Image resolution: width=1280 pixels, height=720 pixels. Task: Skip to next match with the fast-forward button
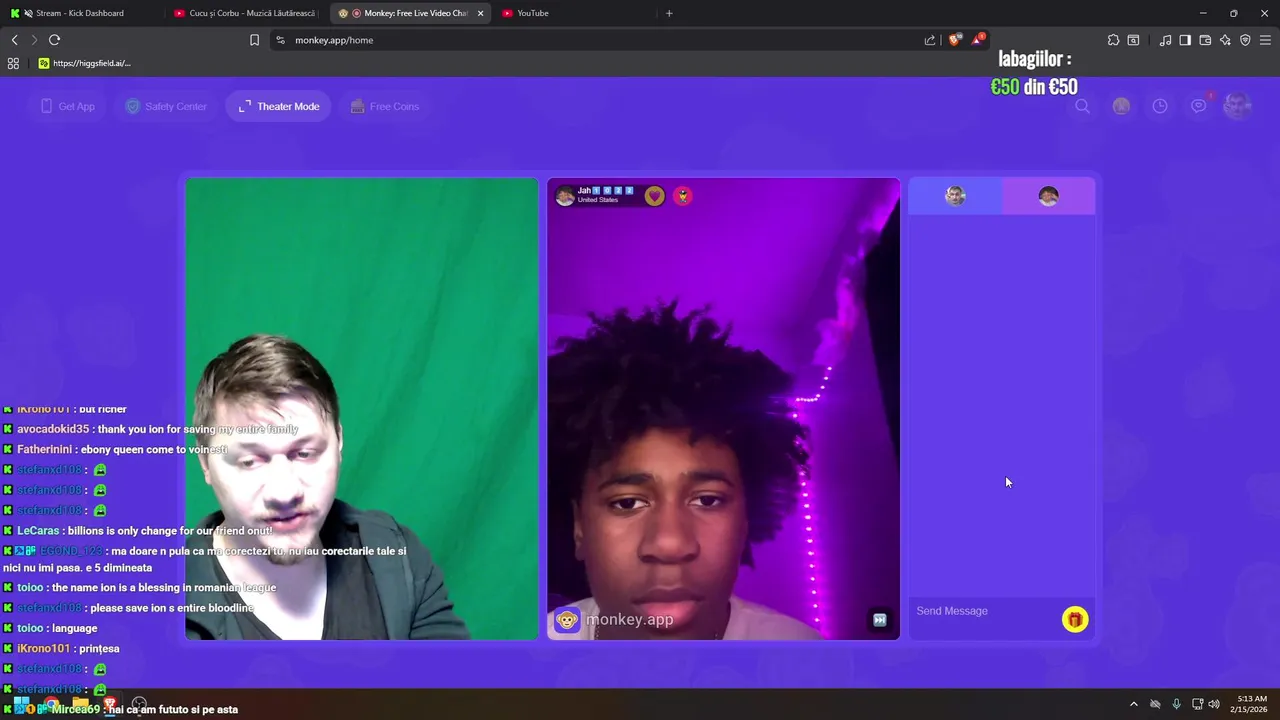coord(880,620)
